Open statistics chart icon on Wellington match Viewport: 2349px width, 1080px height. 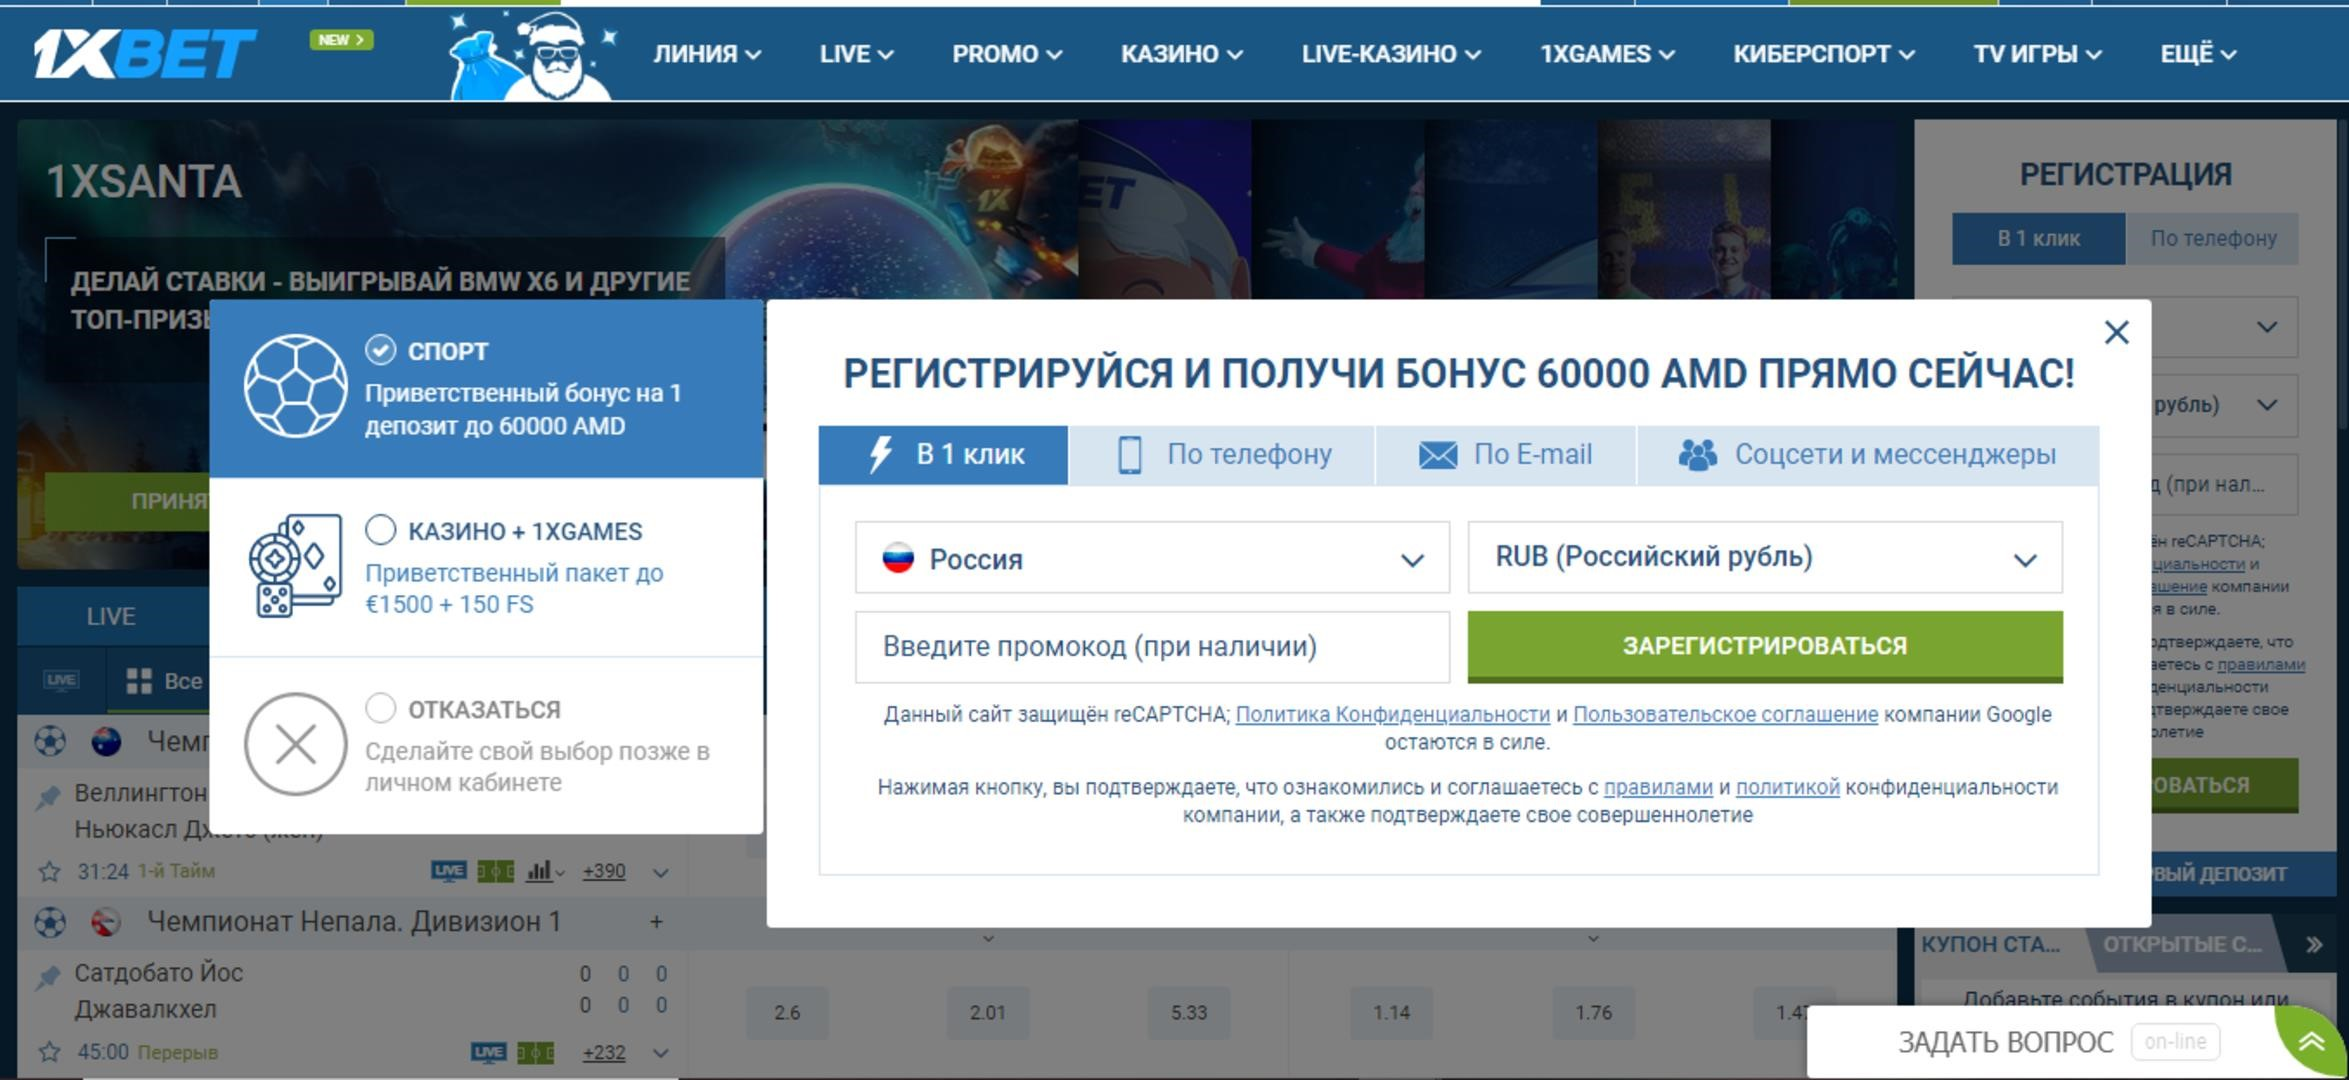540,871
